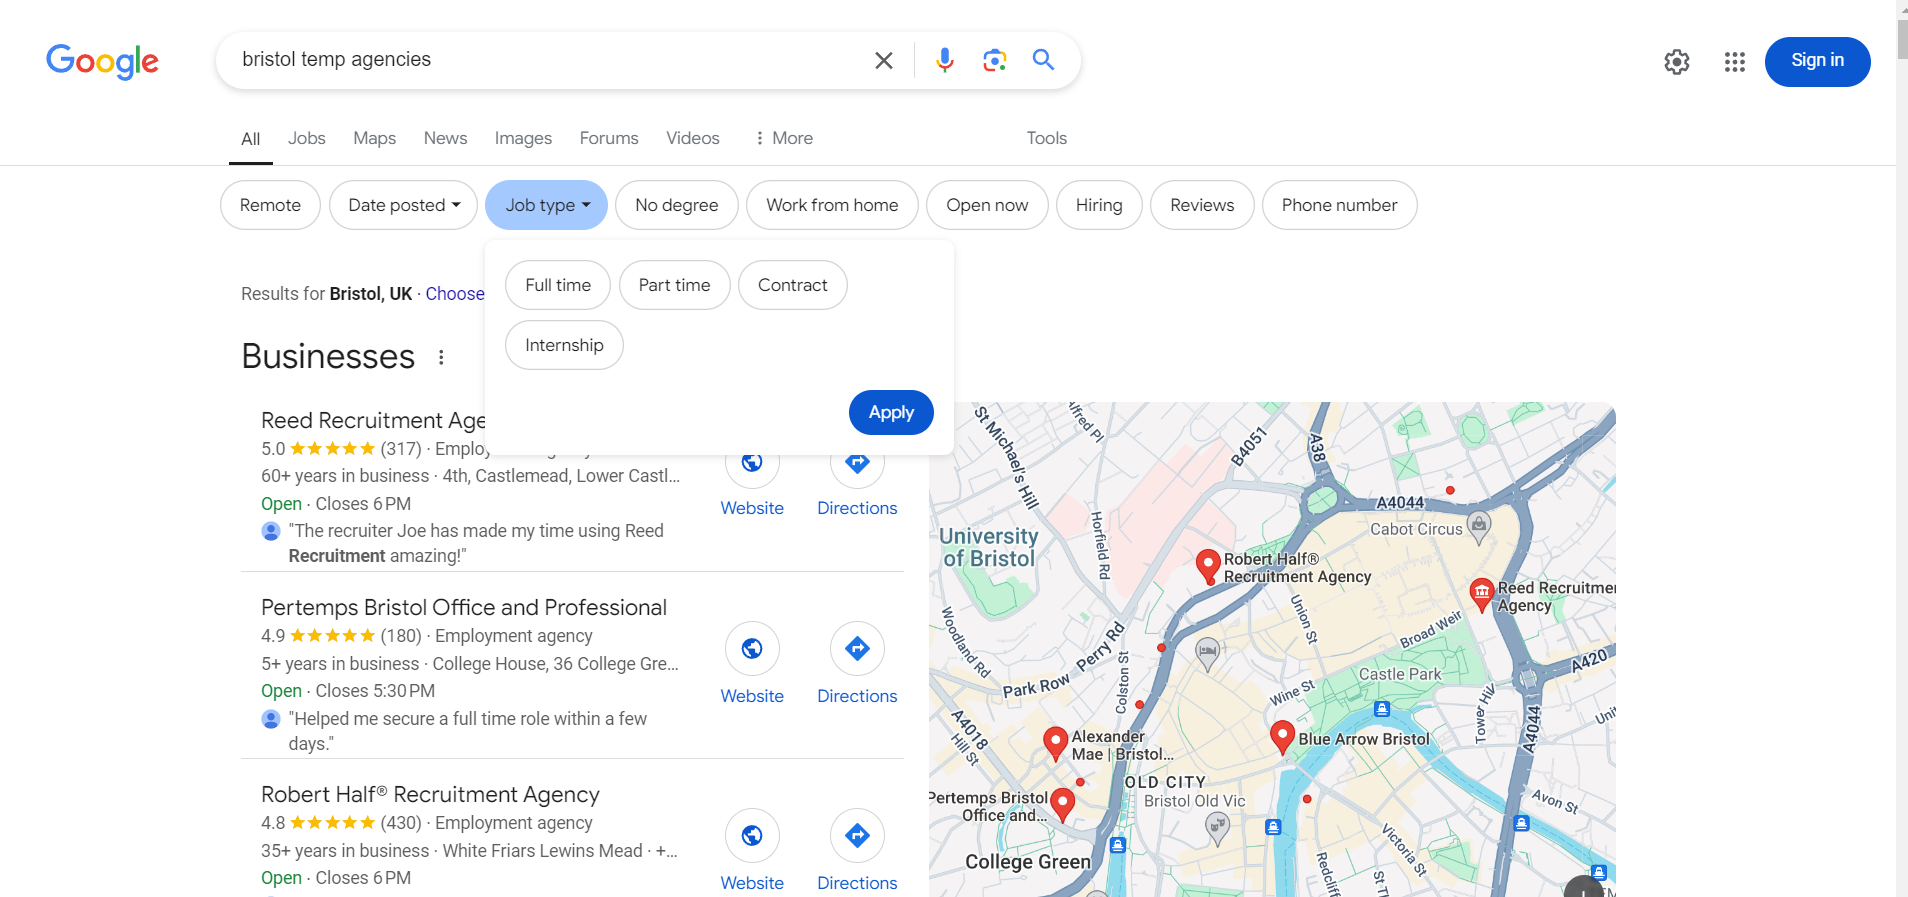1908x897 pixels.
Task: Click the magnifying glass search icon
Action: (1043, 60)
